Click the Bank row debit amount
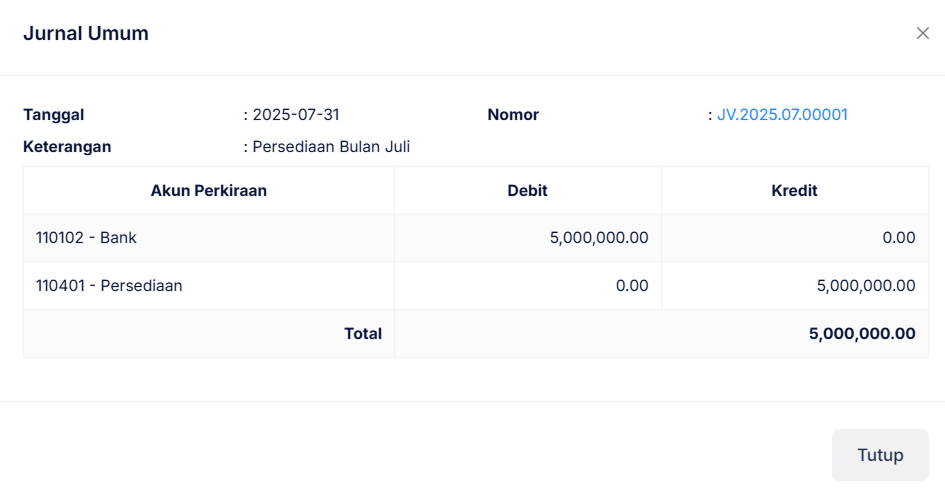 pos(599,238)
